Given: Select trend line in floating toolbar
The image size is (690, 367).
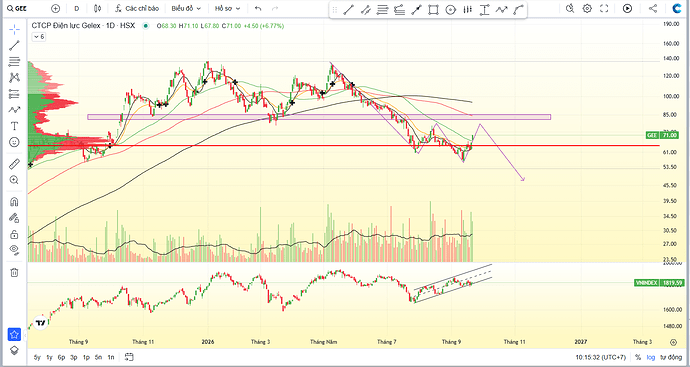Looking at the screenshot, I should (x=349, y=10).
